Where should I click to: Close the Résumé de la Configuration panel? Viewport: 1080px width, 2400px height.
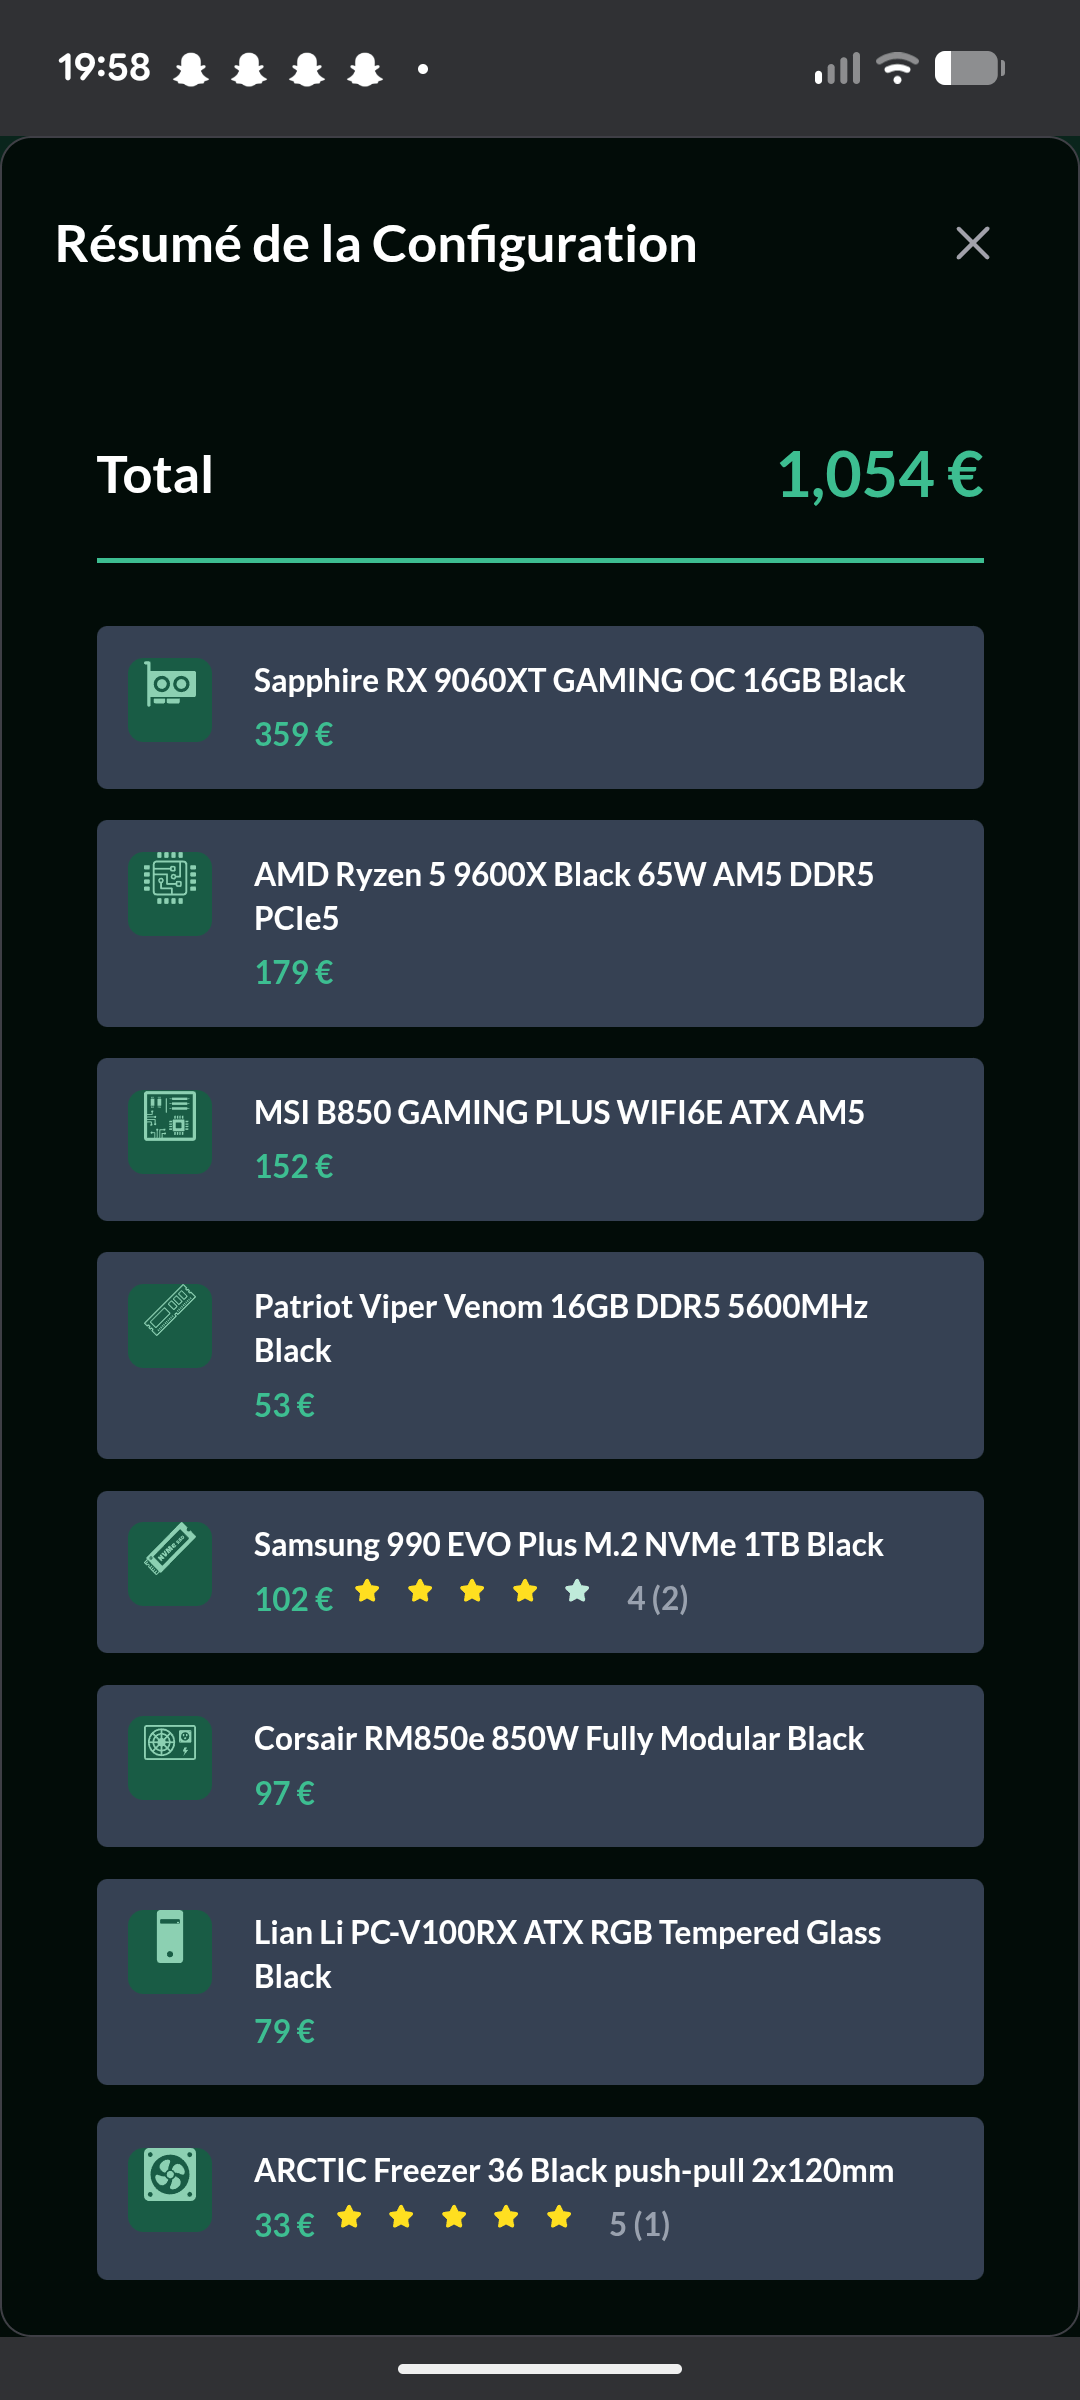click(x=972, y=243)
